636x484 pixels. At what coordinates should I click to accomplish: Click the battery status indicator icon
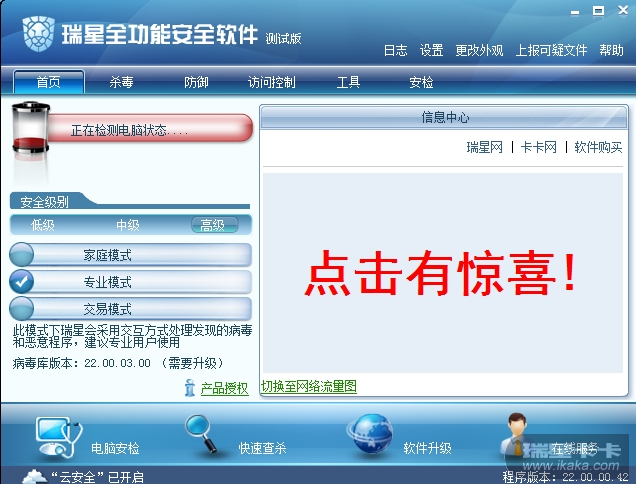pyautogui.click(x=31, y=128)
